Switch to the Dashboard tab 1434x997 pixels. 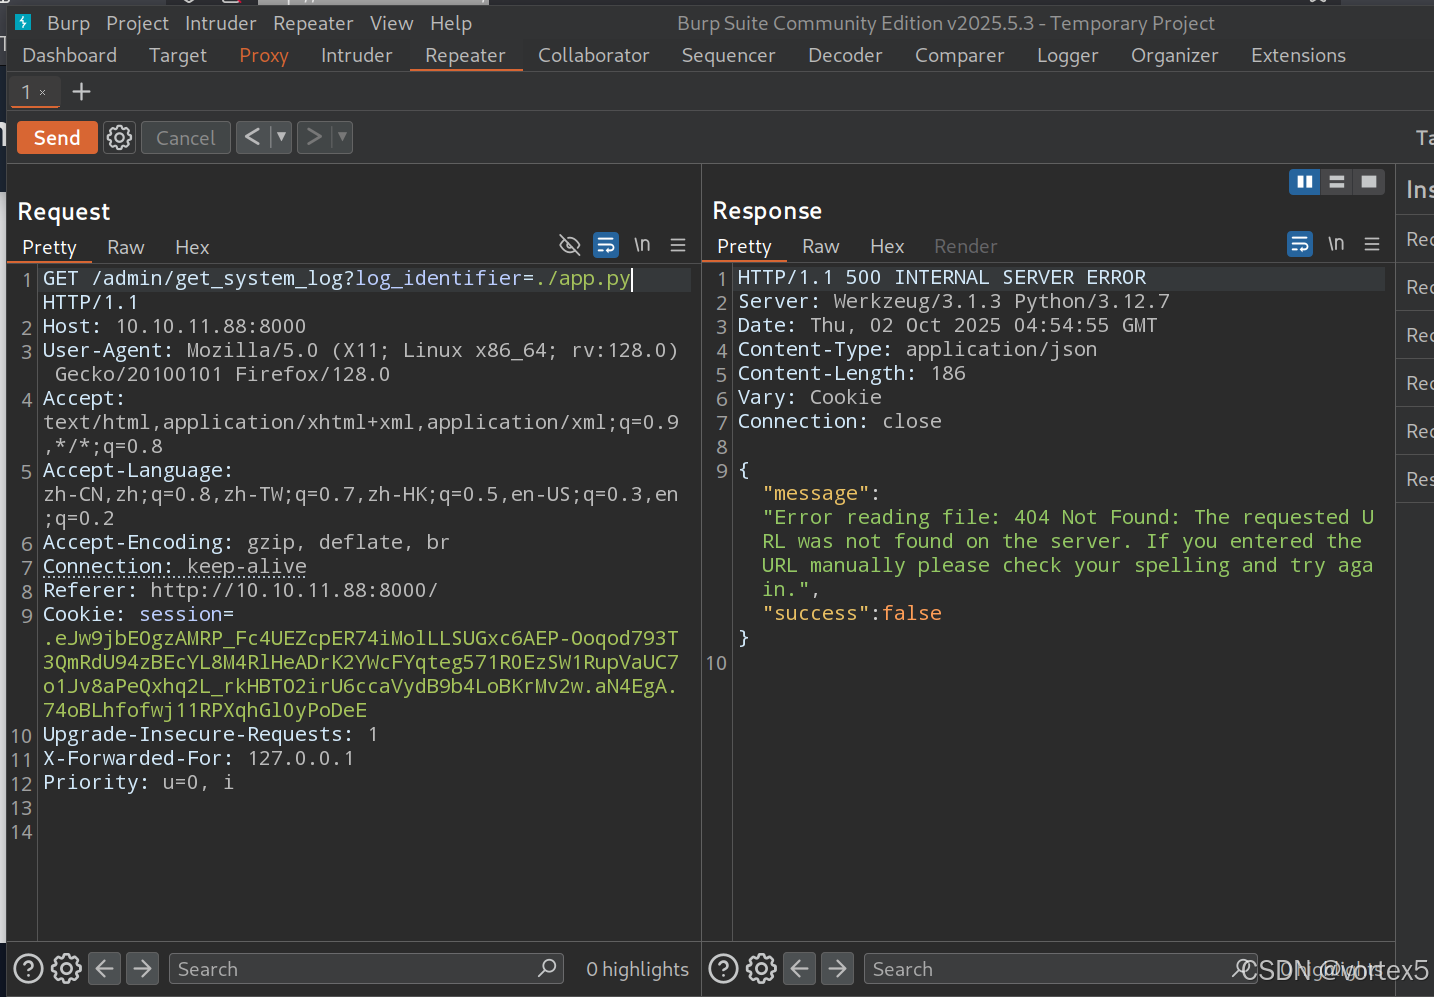point(70,55)
